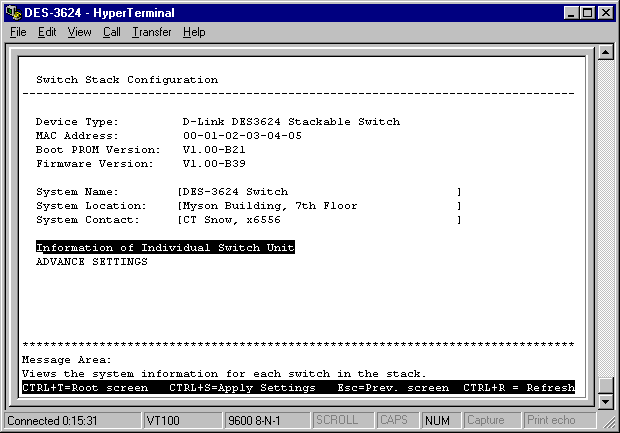Screen dimensions: 620x433
Task: Open the Transfer menu
Action: pos(152,32)
